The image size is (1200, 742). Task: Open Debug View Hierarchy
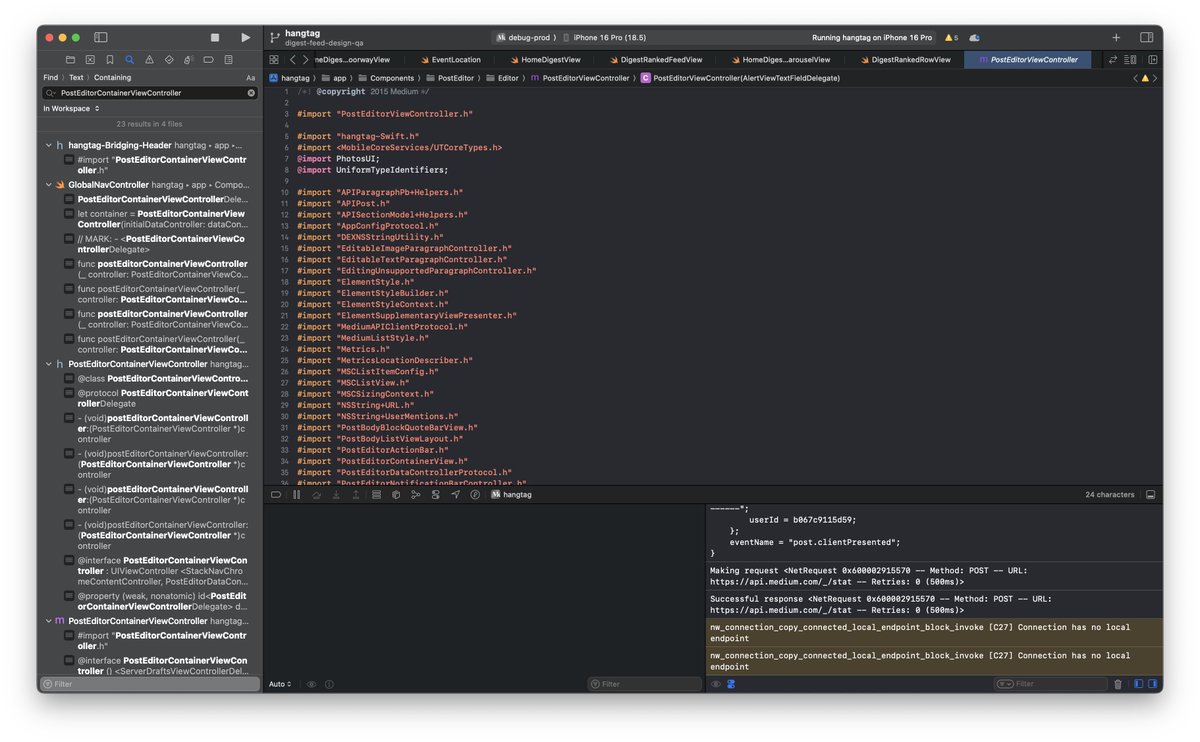(x=396, y=495)
